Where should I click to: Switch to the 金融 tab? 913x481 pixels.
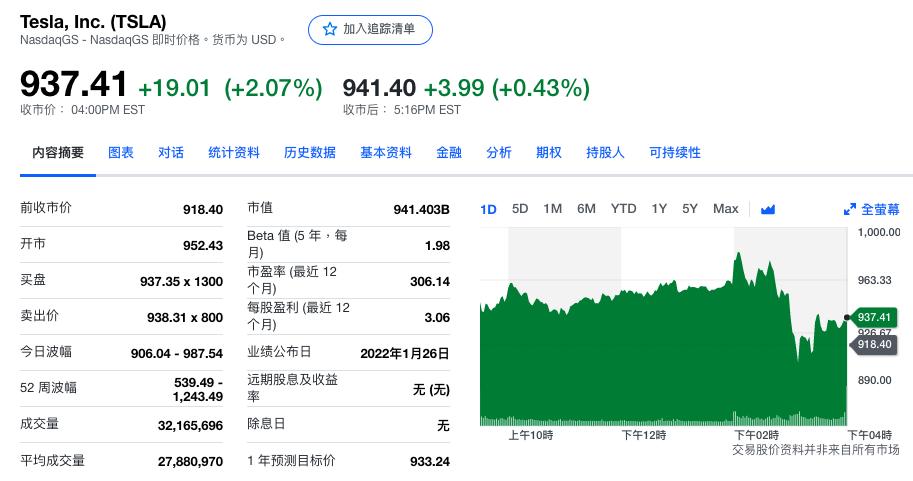[x=449, y=153]
